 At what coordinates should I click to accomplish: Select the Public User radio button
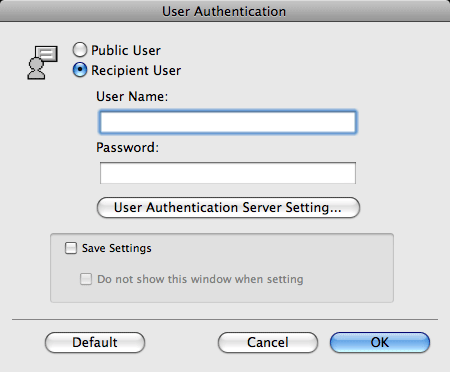click(x=80, y=50)
